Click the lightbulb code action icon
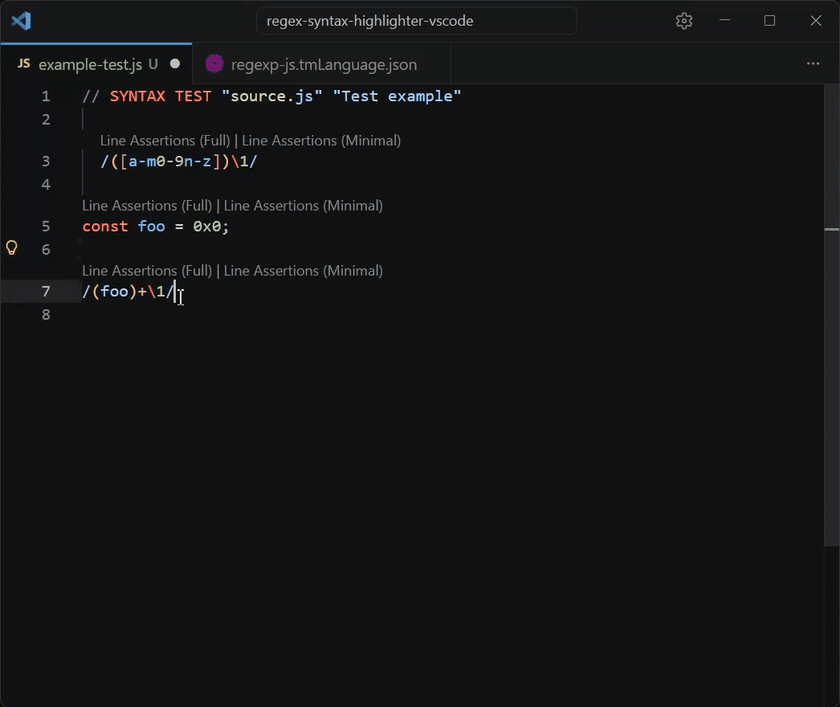 pyautogui.click(x=11, y=248)
